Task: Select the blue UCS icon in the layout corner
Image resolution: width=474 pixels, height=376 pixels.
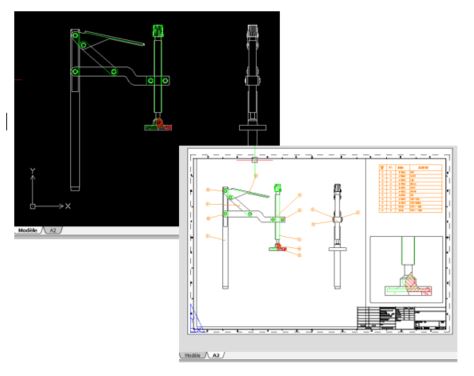Action: point(196,319)
